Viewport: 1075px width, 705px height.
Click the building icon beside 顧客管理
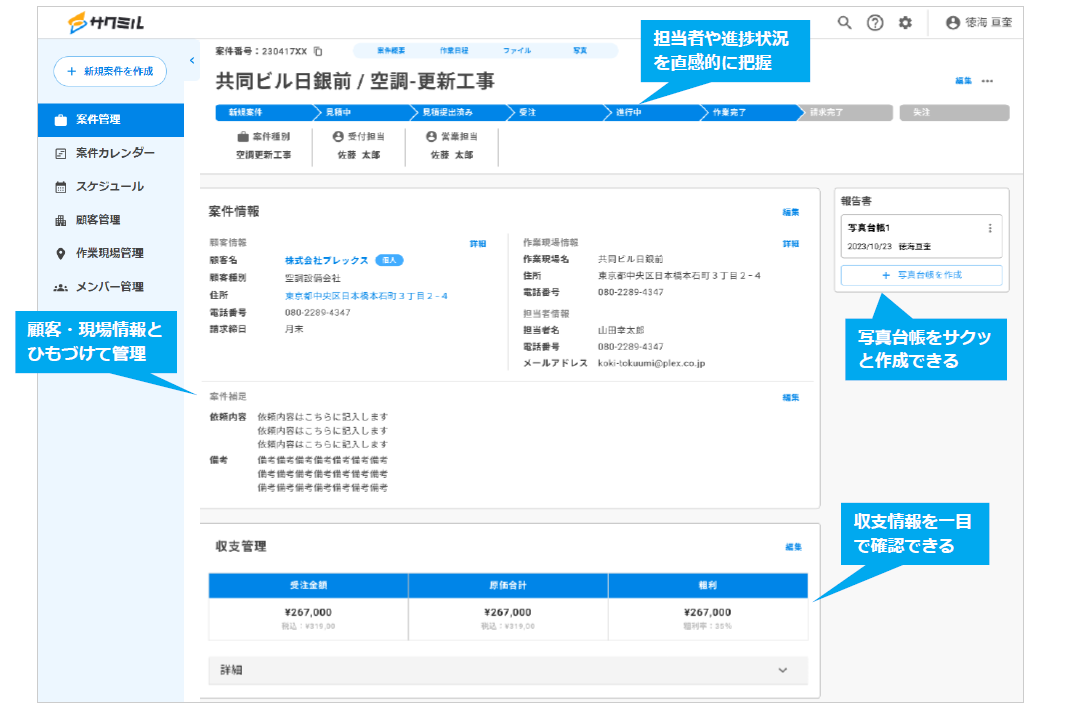pyautogui.click(x=60, y=221)
